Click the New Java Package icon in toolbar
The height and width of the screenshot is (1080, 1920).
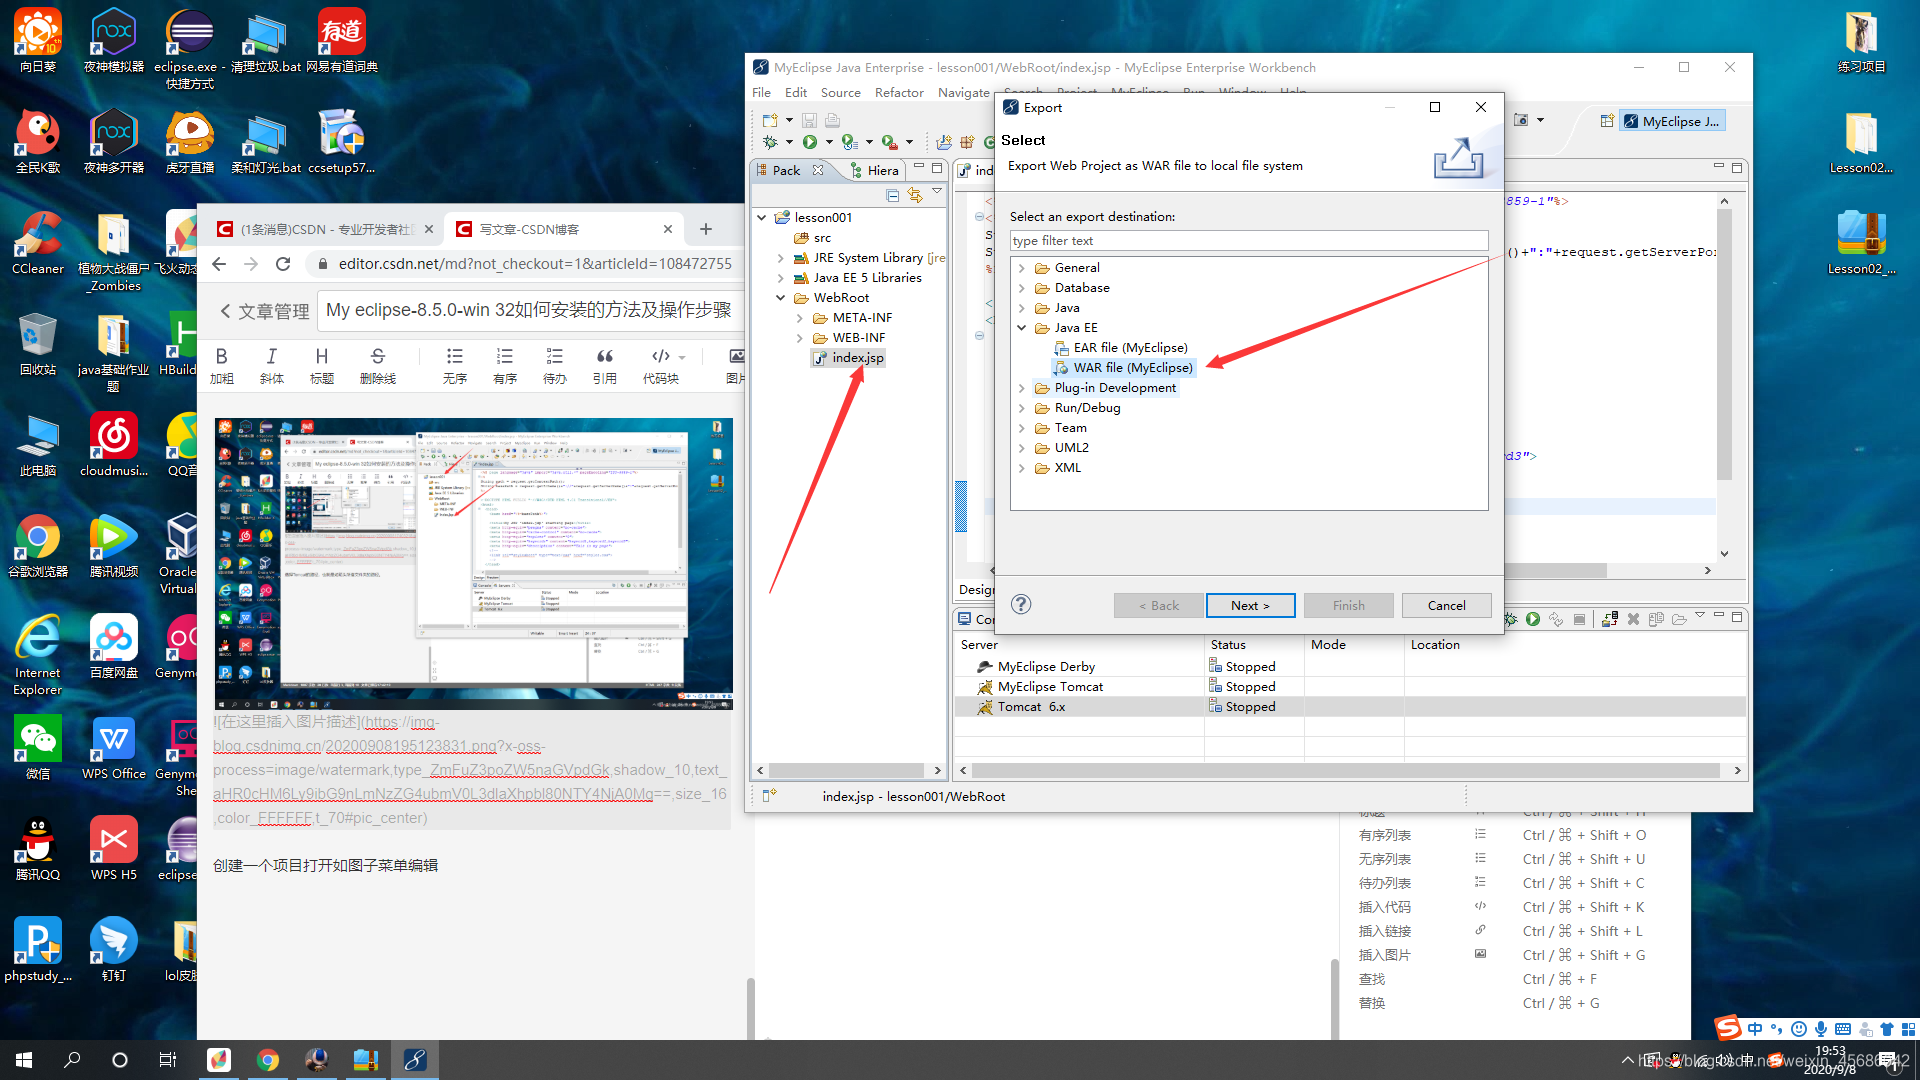pyautogui.click(x=967, y=142)
